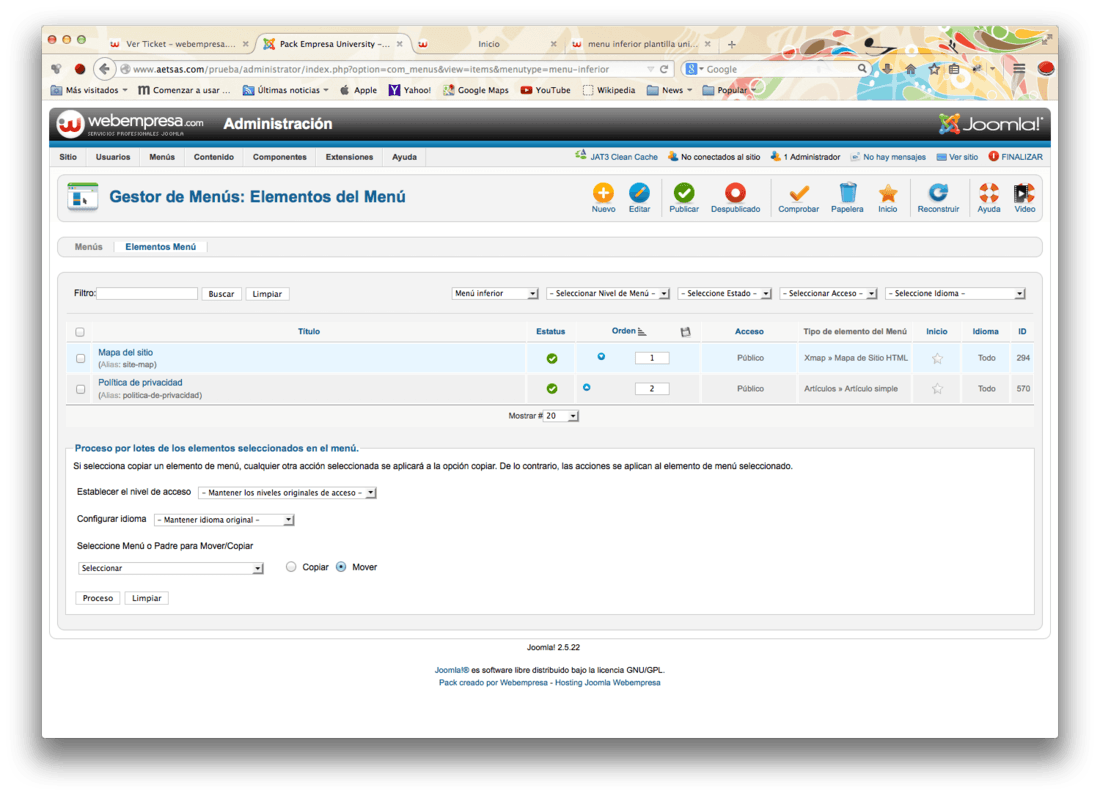The width and height of the screenshot is (1100, 796).
Task: Toggle published status of Política de privacidad
Action: [552, 389]
